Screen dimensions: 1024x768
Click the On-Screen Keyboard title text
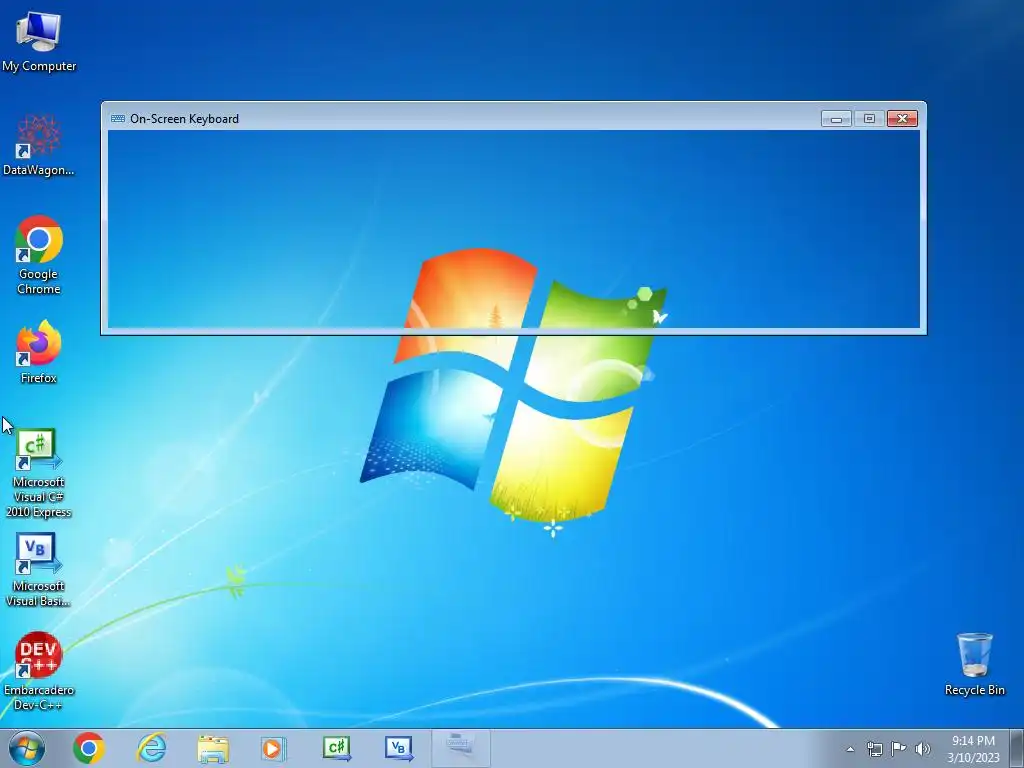point(184,119)
